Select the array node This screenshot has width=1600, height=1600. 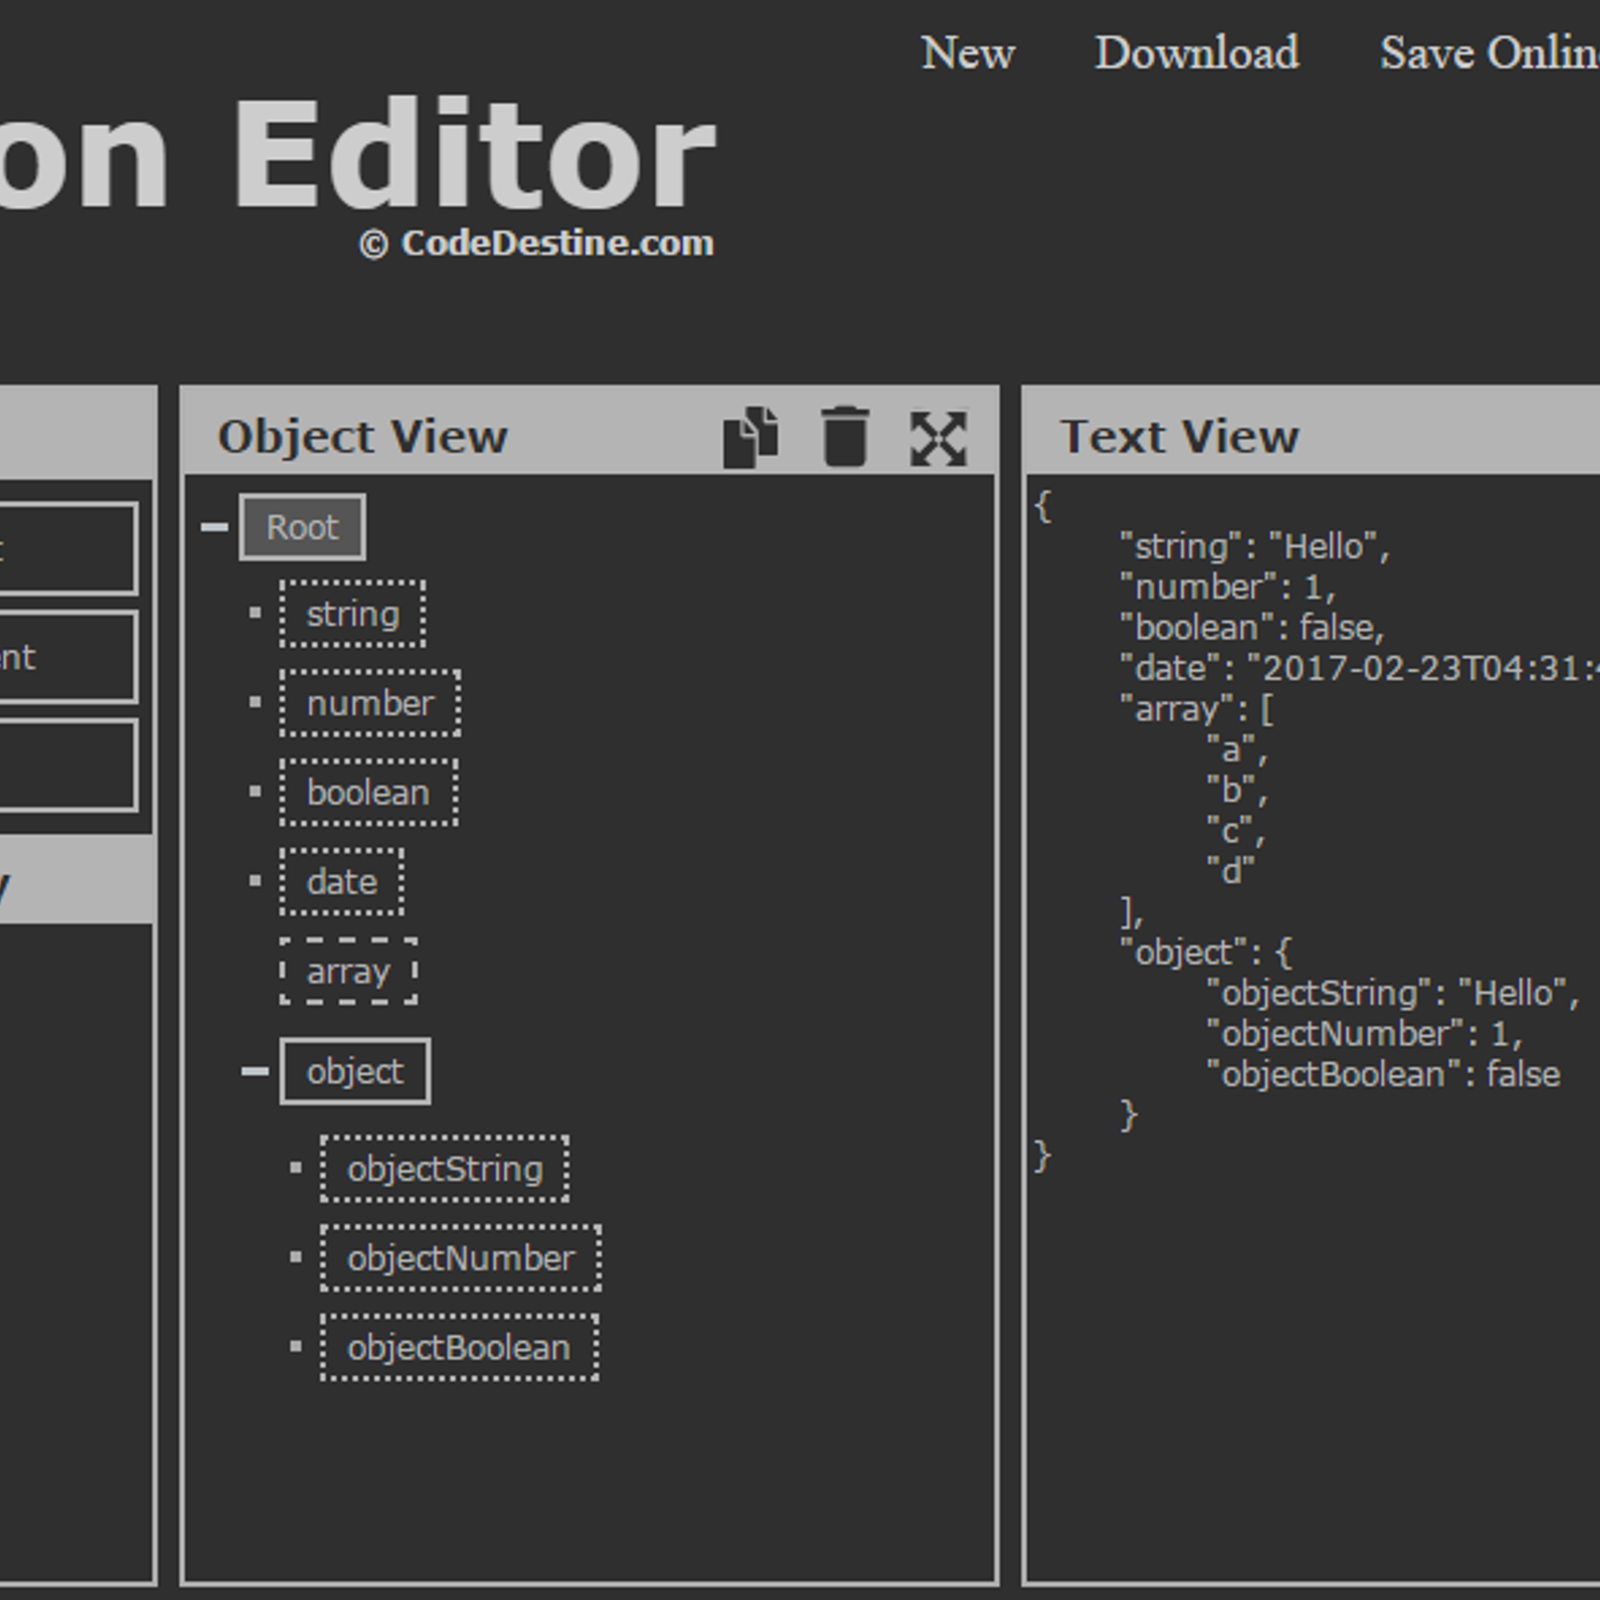point(348,971)
